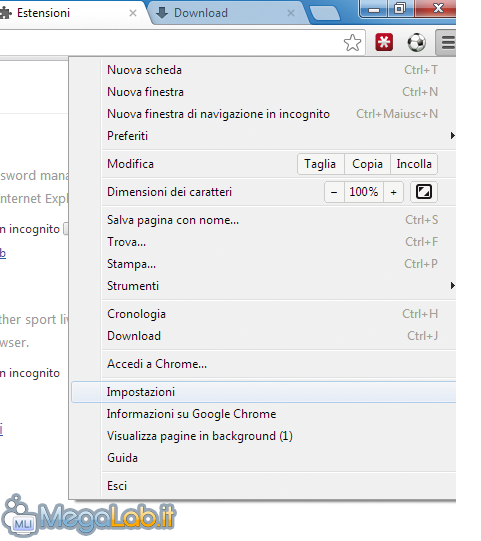Open Download entry in the menu

[262, 336]
